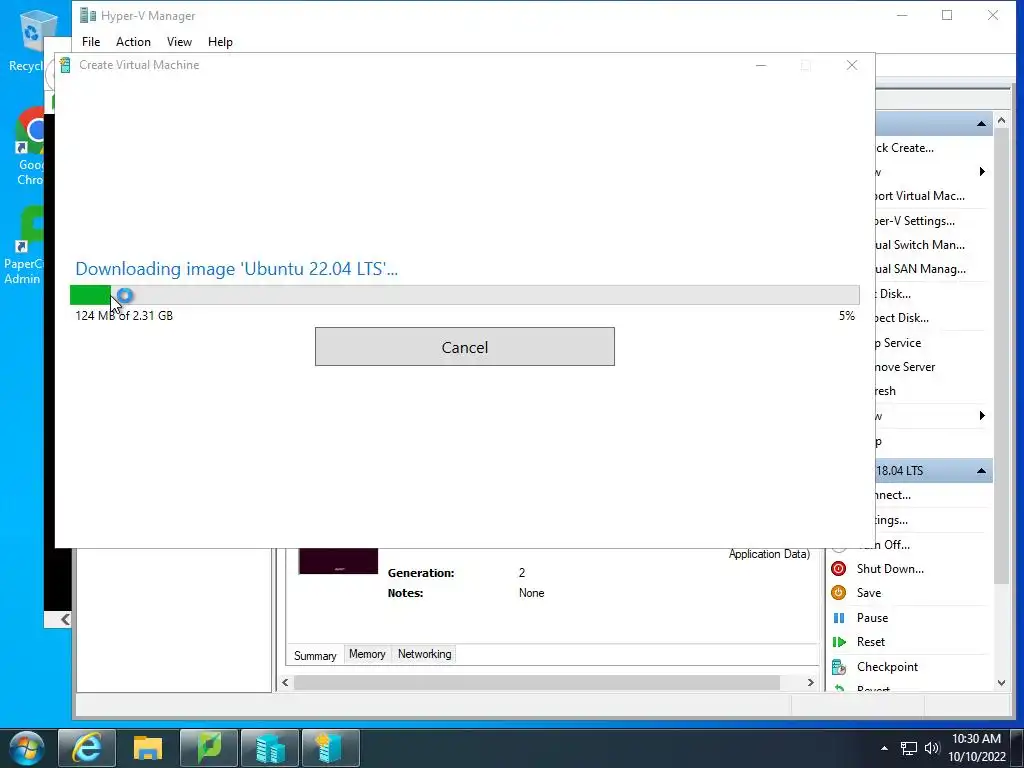1024x768 pixels.
Task: Click Actions pane scroll down arrow
Action: [x=1001, y=683]
